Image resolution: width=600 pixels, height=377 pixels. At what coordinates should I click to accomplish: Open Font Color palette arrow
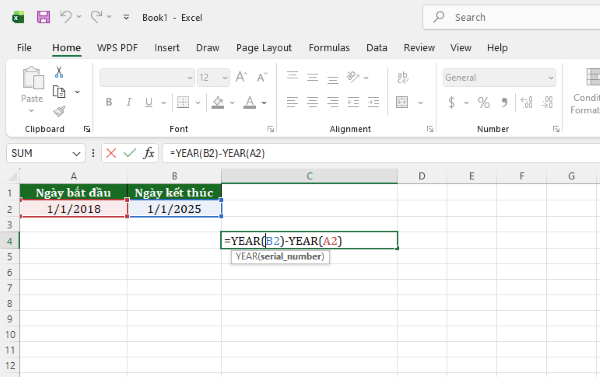point(264,103)
